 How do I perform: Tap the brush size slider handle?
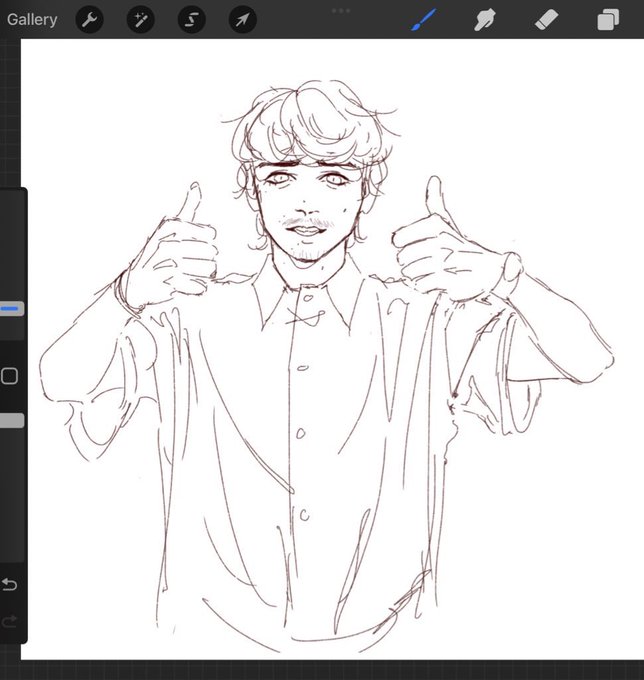tap(12, 309)
